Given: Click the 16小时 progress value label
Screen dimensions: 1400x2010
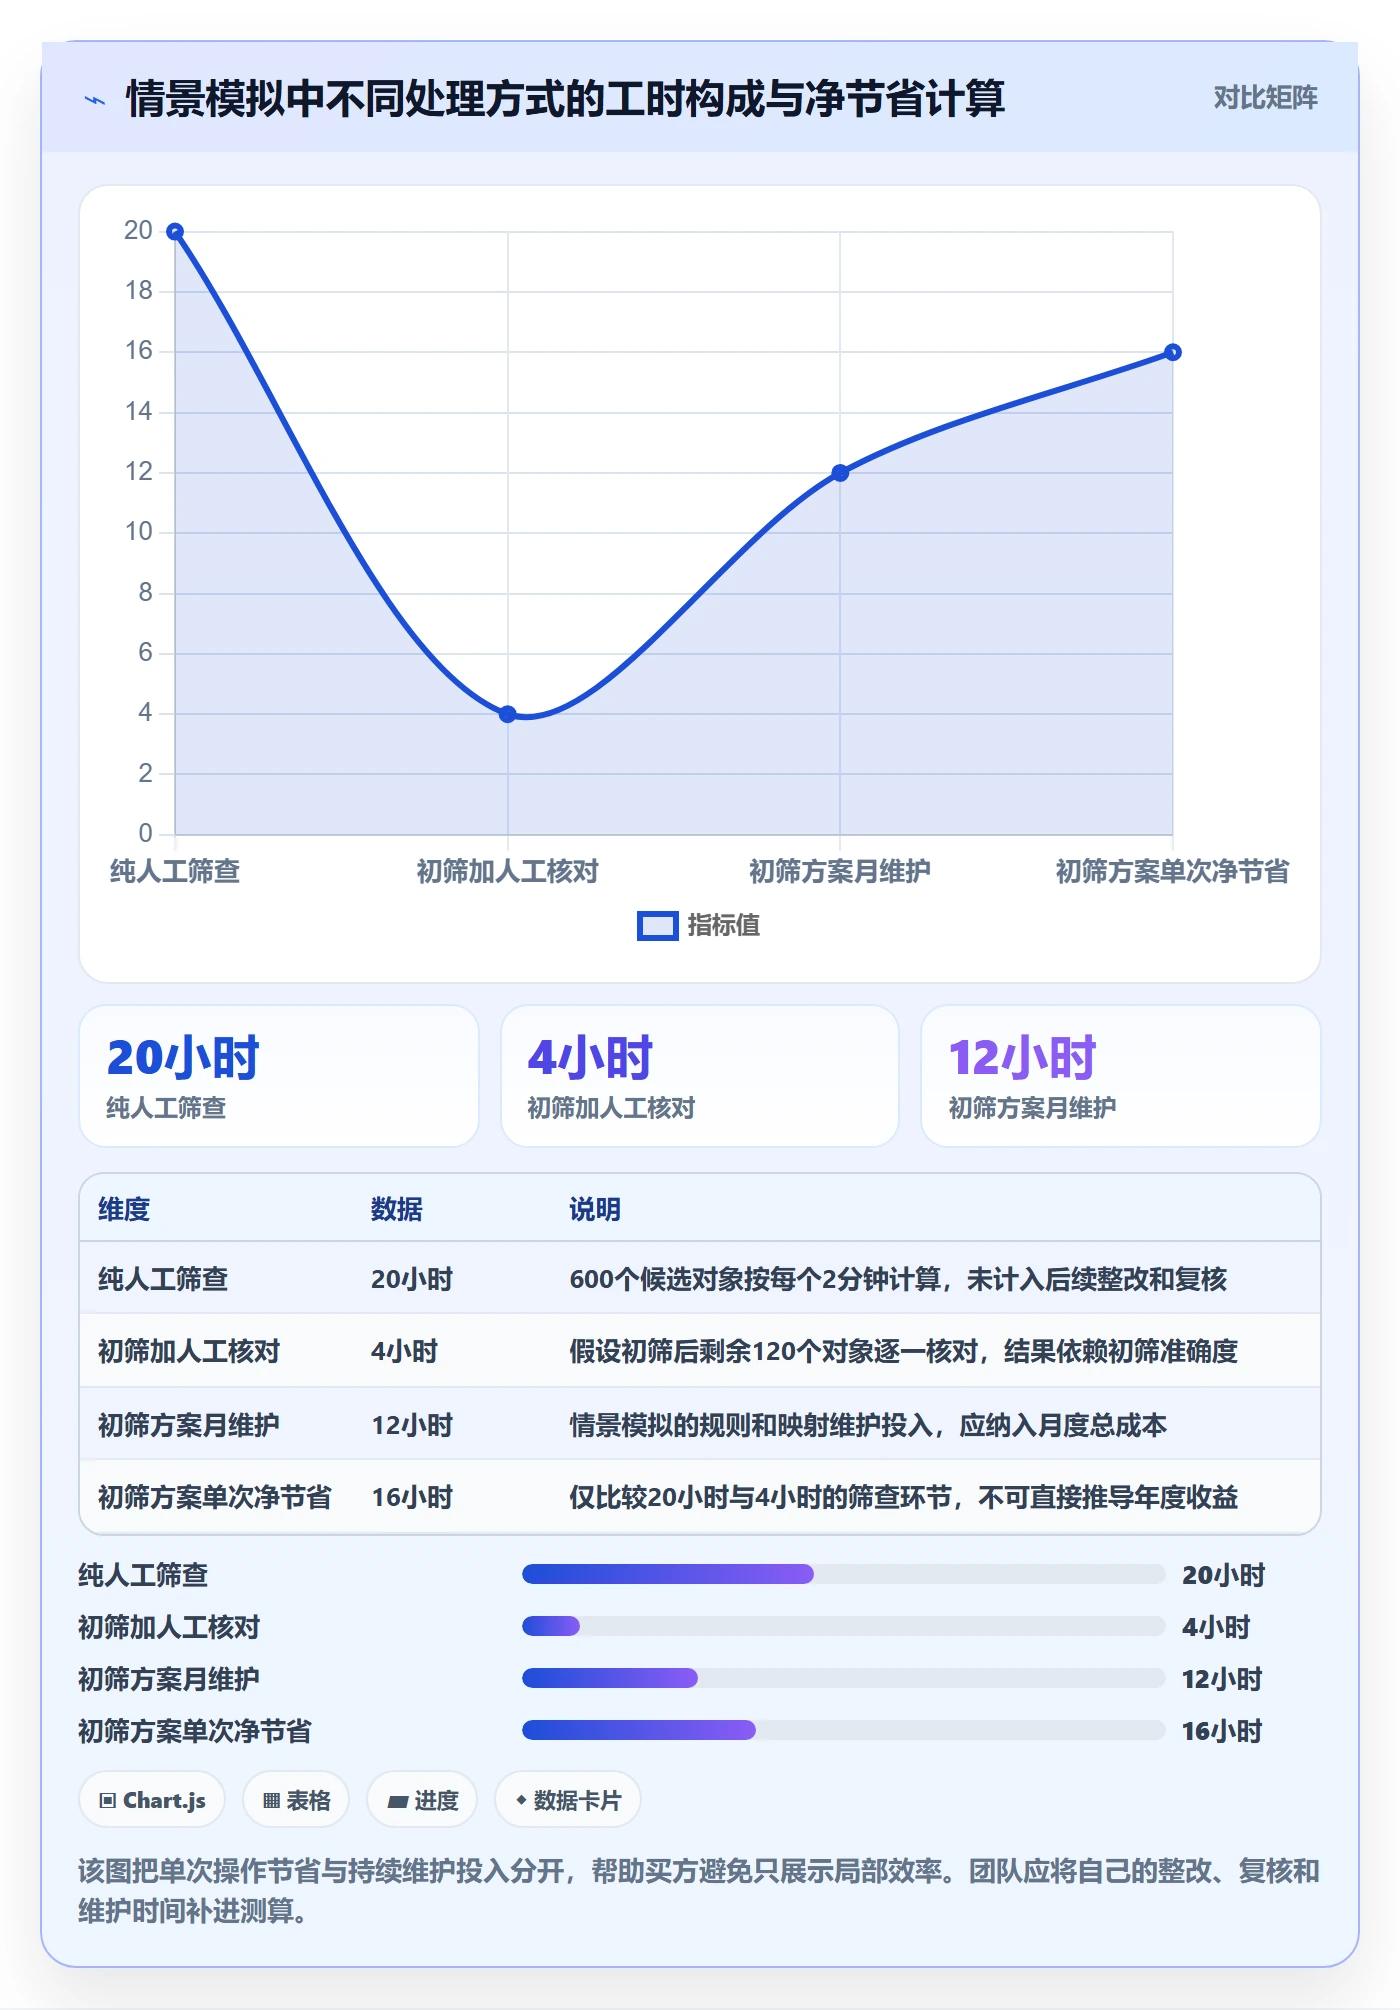Looking at the screenshot, I should [x=1222, y=1731].
